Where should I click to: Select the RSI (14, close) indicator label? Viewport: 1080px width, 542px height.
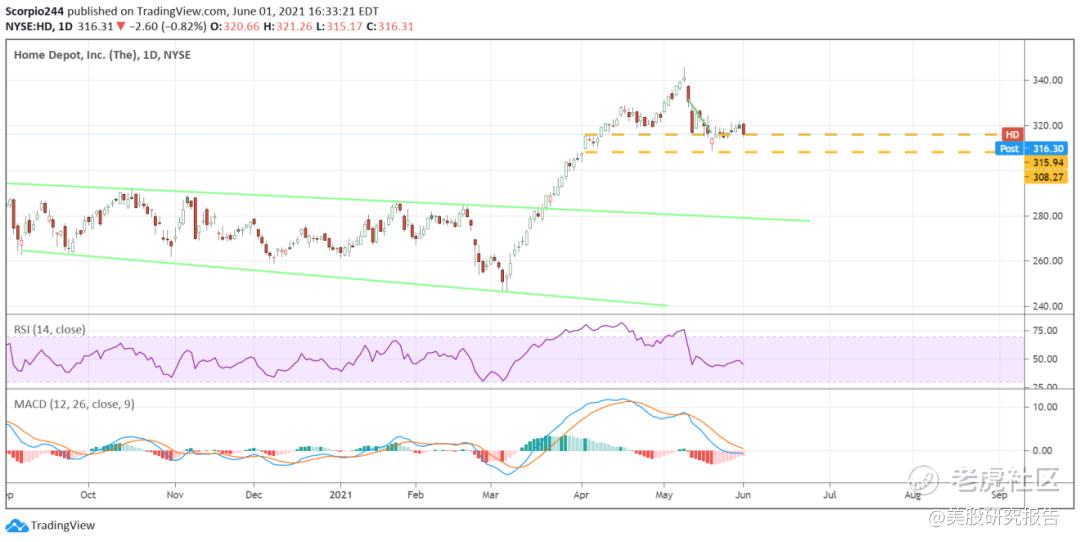click(x=50, y=329)
